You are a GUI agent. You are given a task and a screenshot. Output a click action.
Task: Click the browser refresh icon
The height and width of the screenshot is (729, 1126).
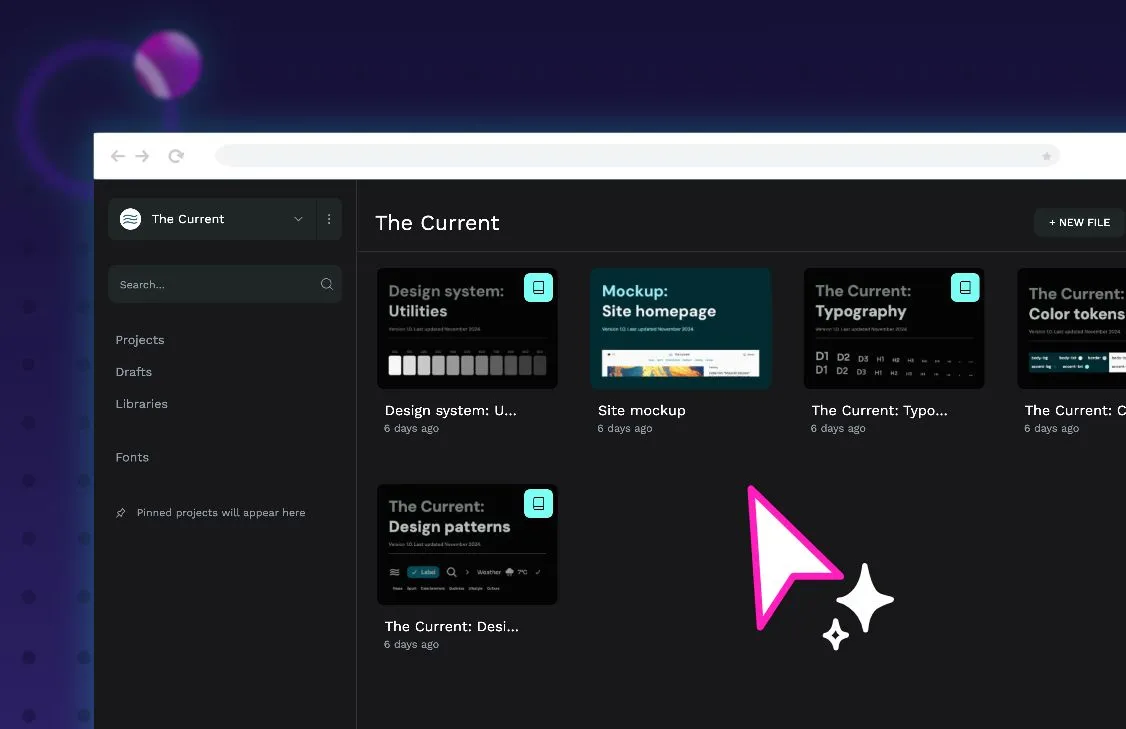click(176, 156)
